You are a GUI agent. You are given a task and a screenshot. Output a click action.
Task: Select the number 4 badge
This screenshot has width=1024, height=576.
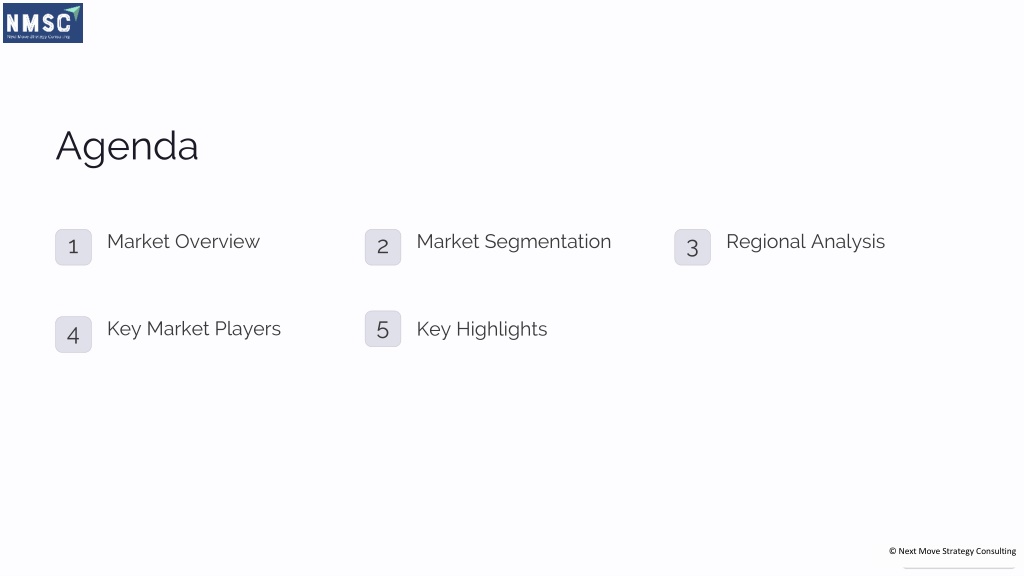[73, 334]
